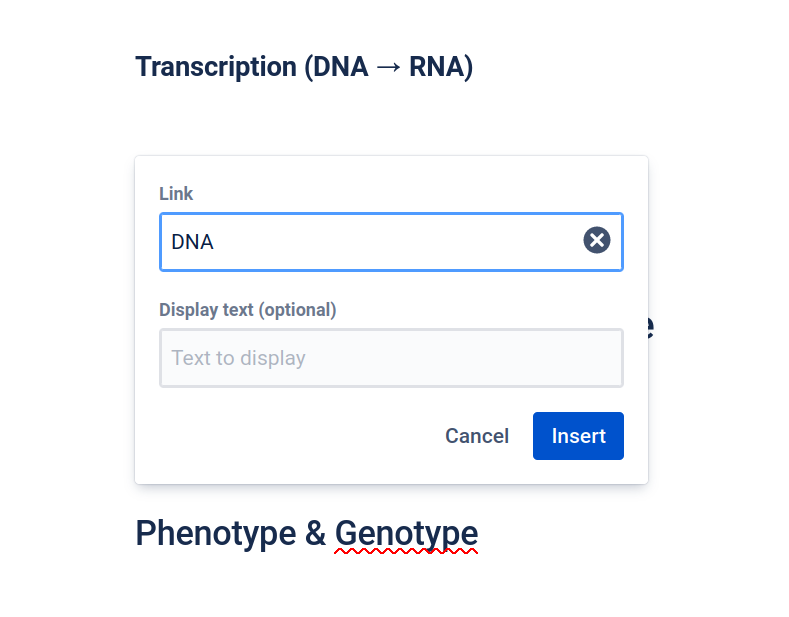This screenshot has width=789, height=617.
Task: Cancel the link dialog
Action: 477,436
